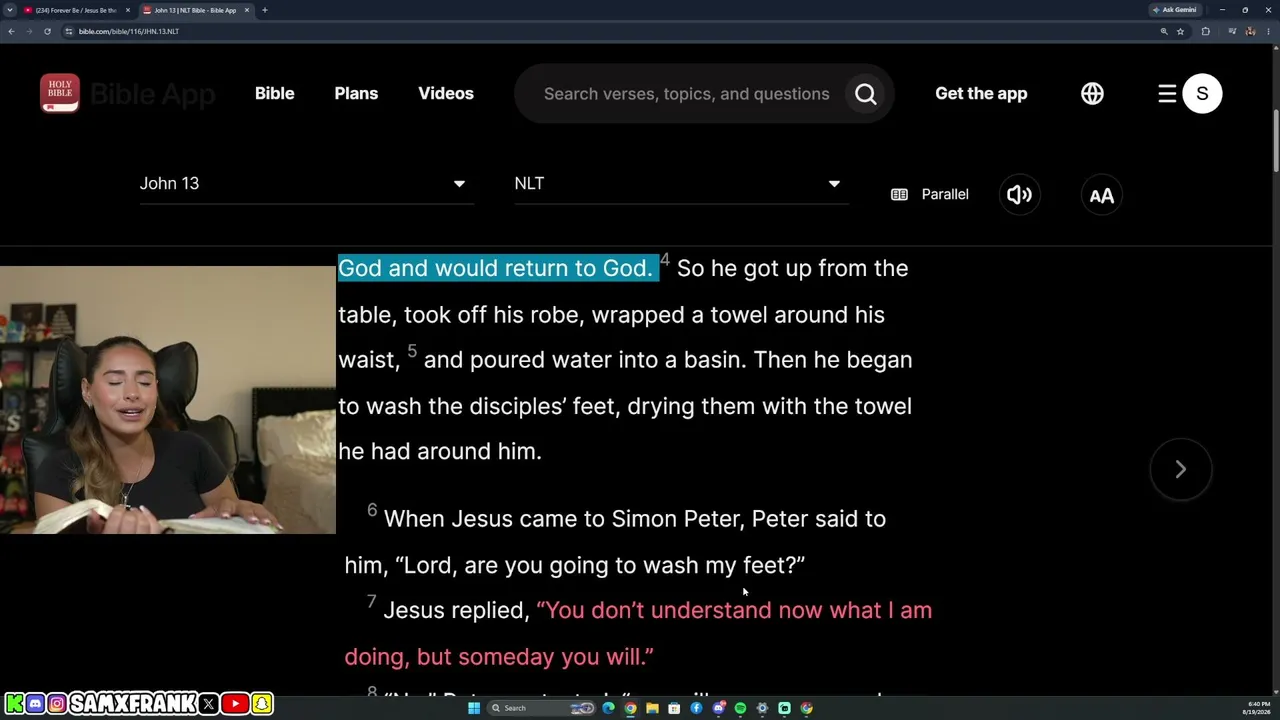The image size is (1280, 720).
Task: Click the Get the app link
Action: 981,93
